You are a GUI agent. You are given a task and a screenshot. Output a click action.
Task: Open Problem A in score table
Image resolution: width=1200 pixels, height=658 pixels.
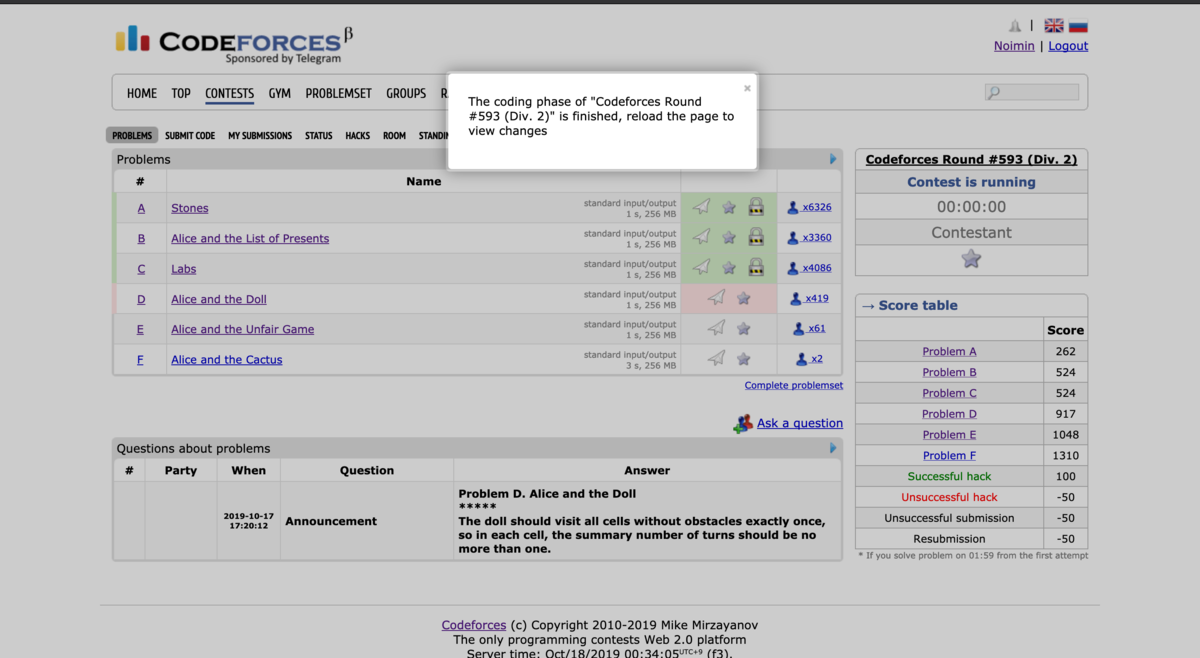[950, 351]
